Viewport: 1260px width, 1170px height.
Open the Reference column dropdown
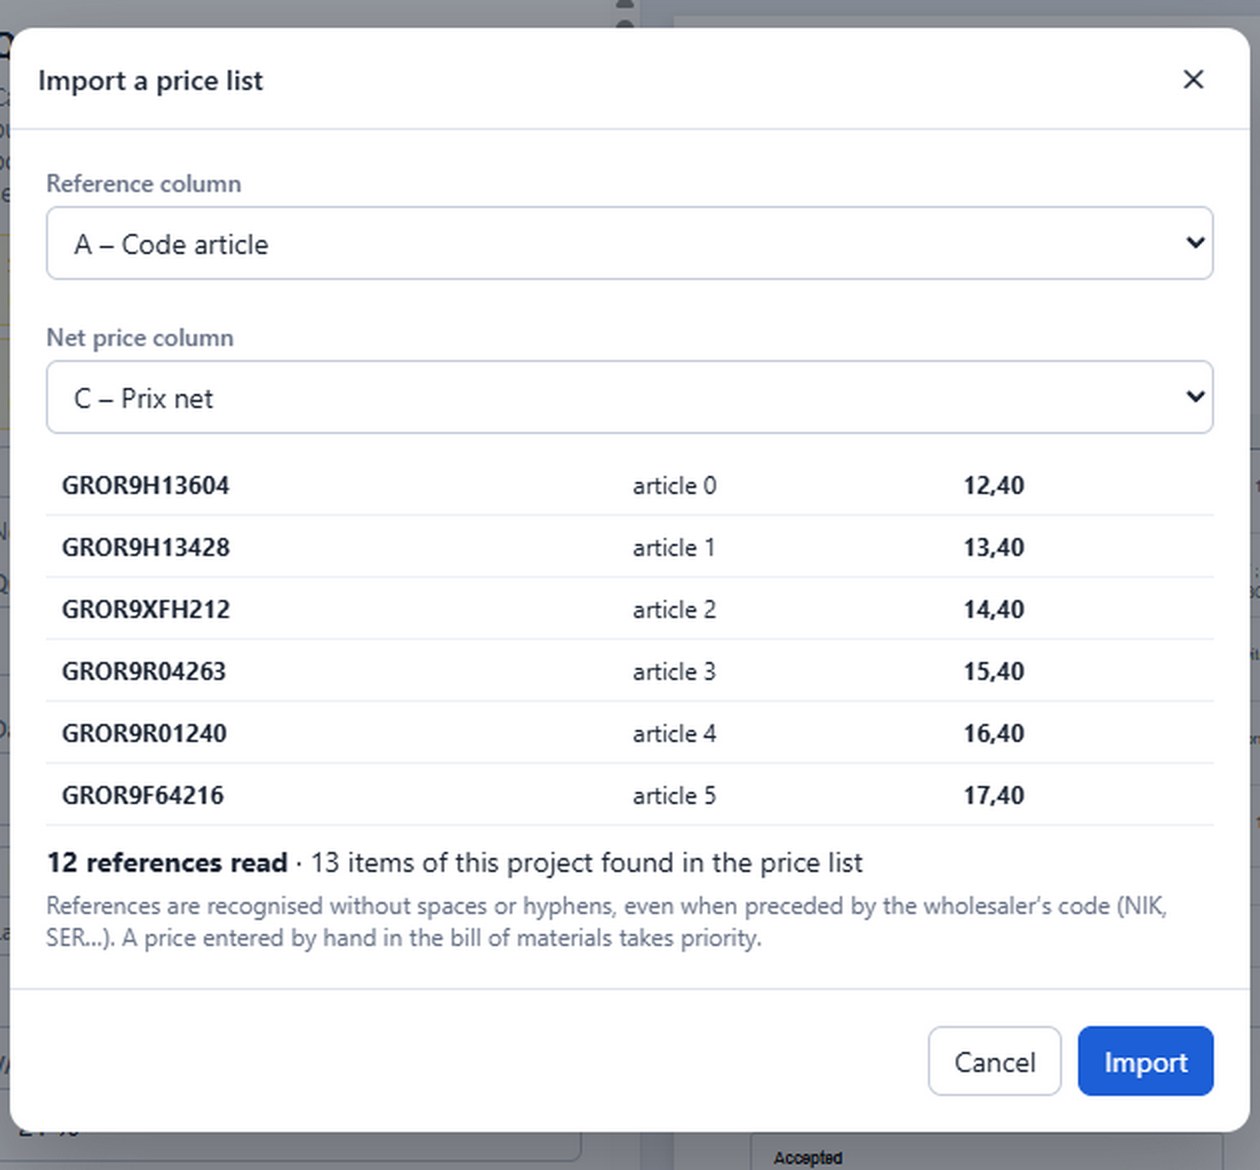(x=630, y=243)
